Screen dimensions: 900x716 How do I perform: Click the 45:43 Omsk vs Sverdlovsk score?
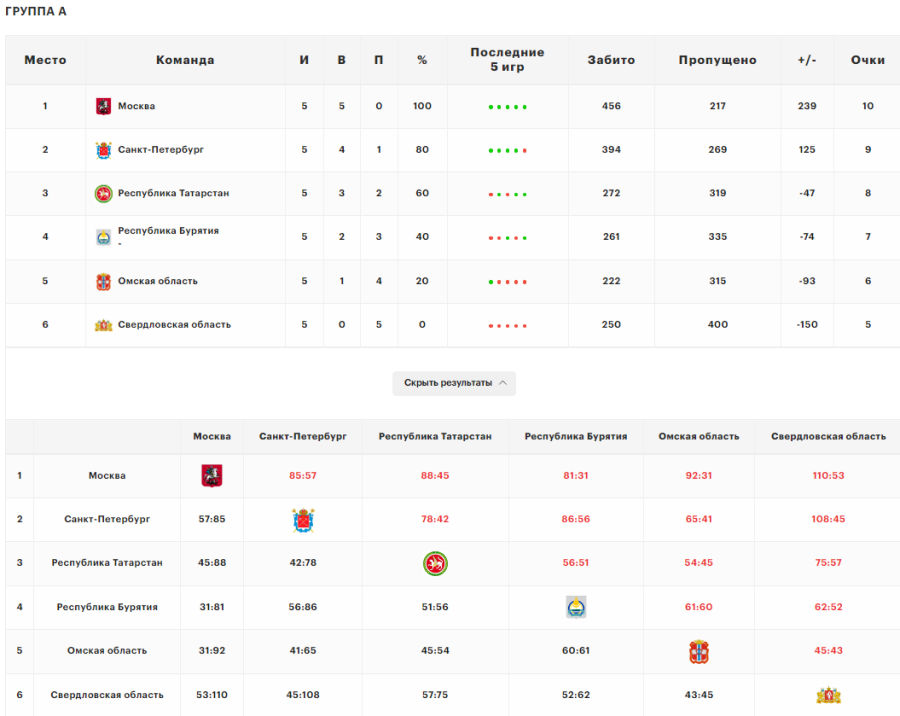828,651
